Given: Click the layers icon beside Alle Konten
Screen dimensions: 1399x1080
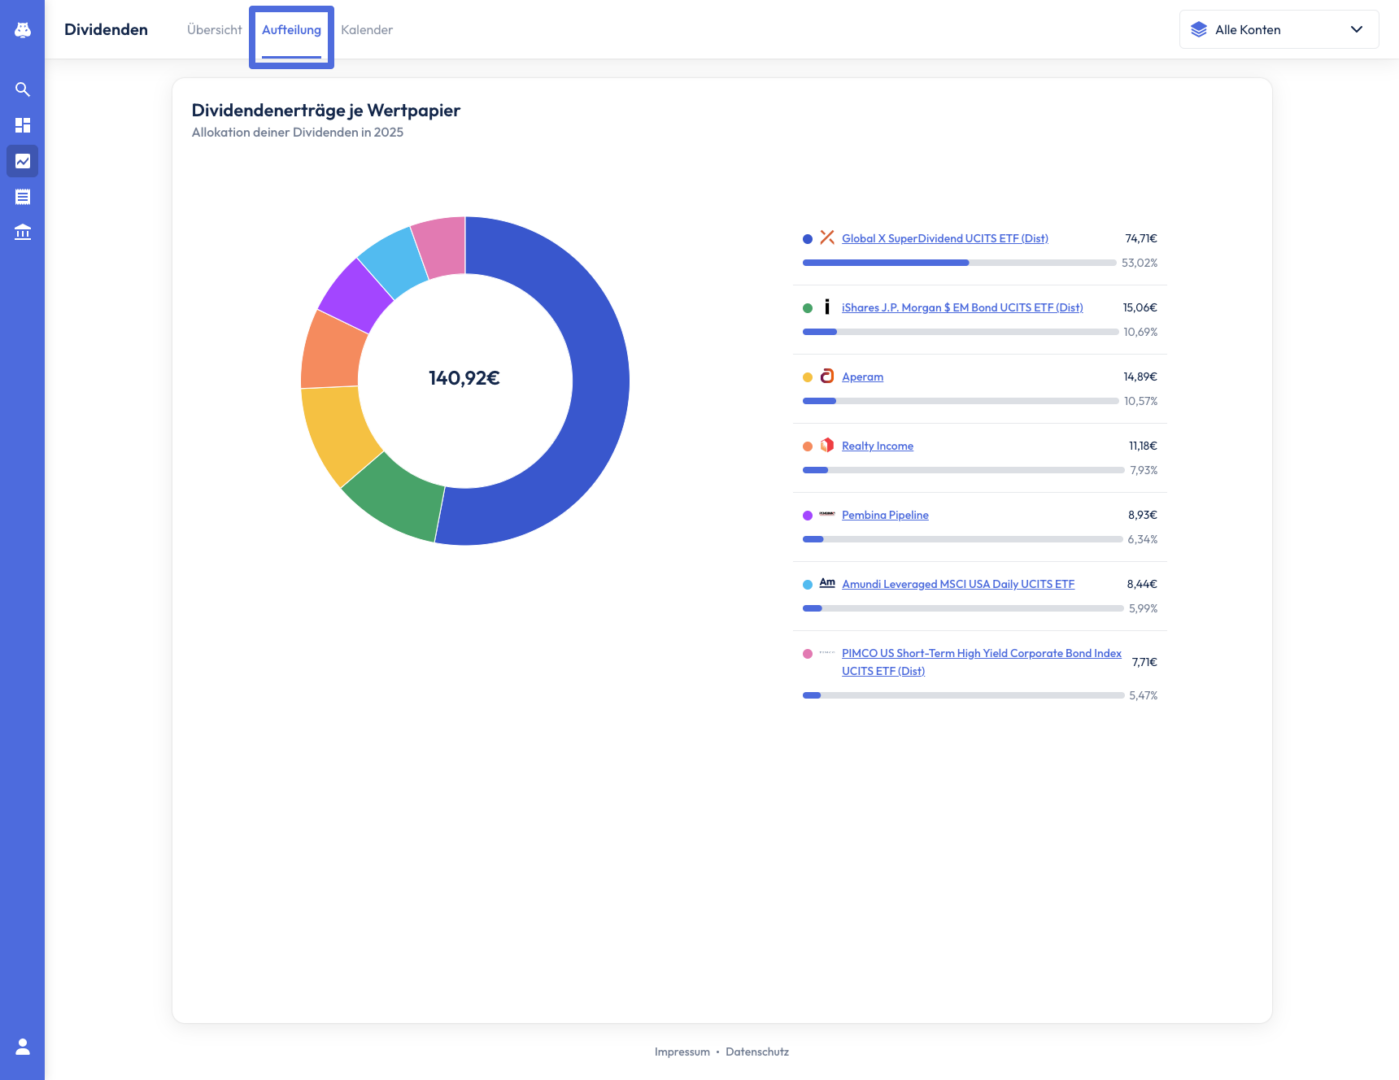Looking at the screenshot, I should 1199,30.
